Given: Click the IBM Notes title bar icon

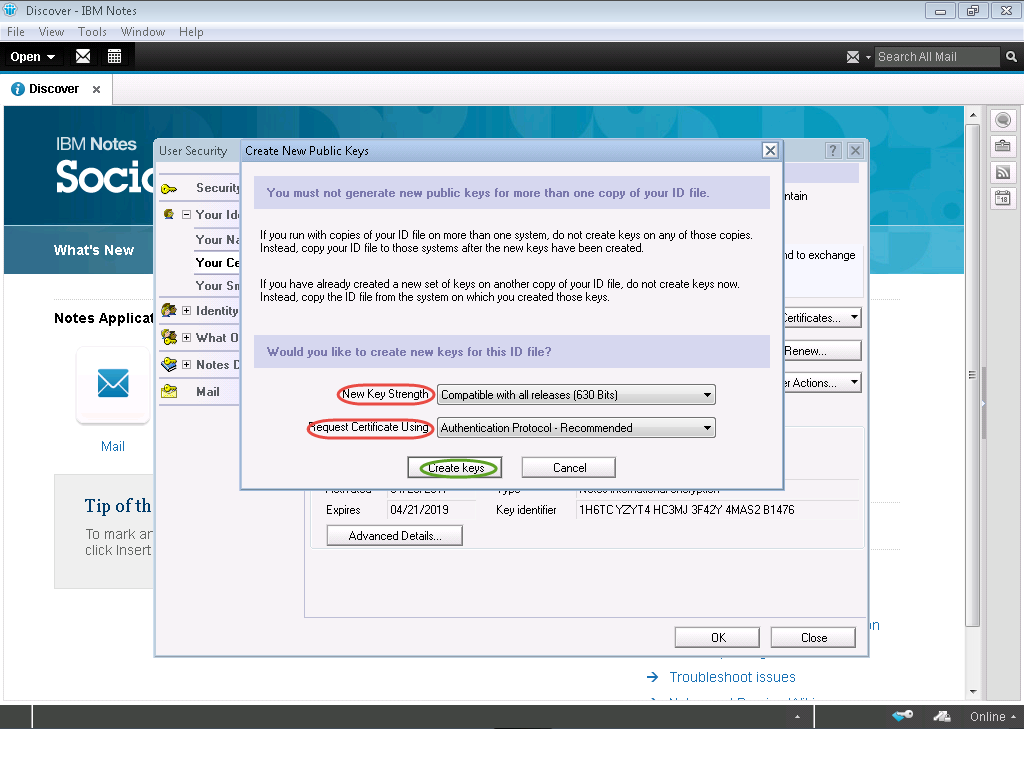Looking at the screenshot, I should coord(10,10).
